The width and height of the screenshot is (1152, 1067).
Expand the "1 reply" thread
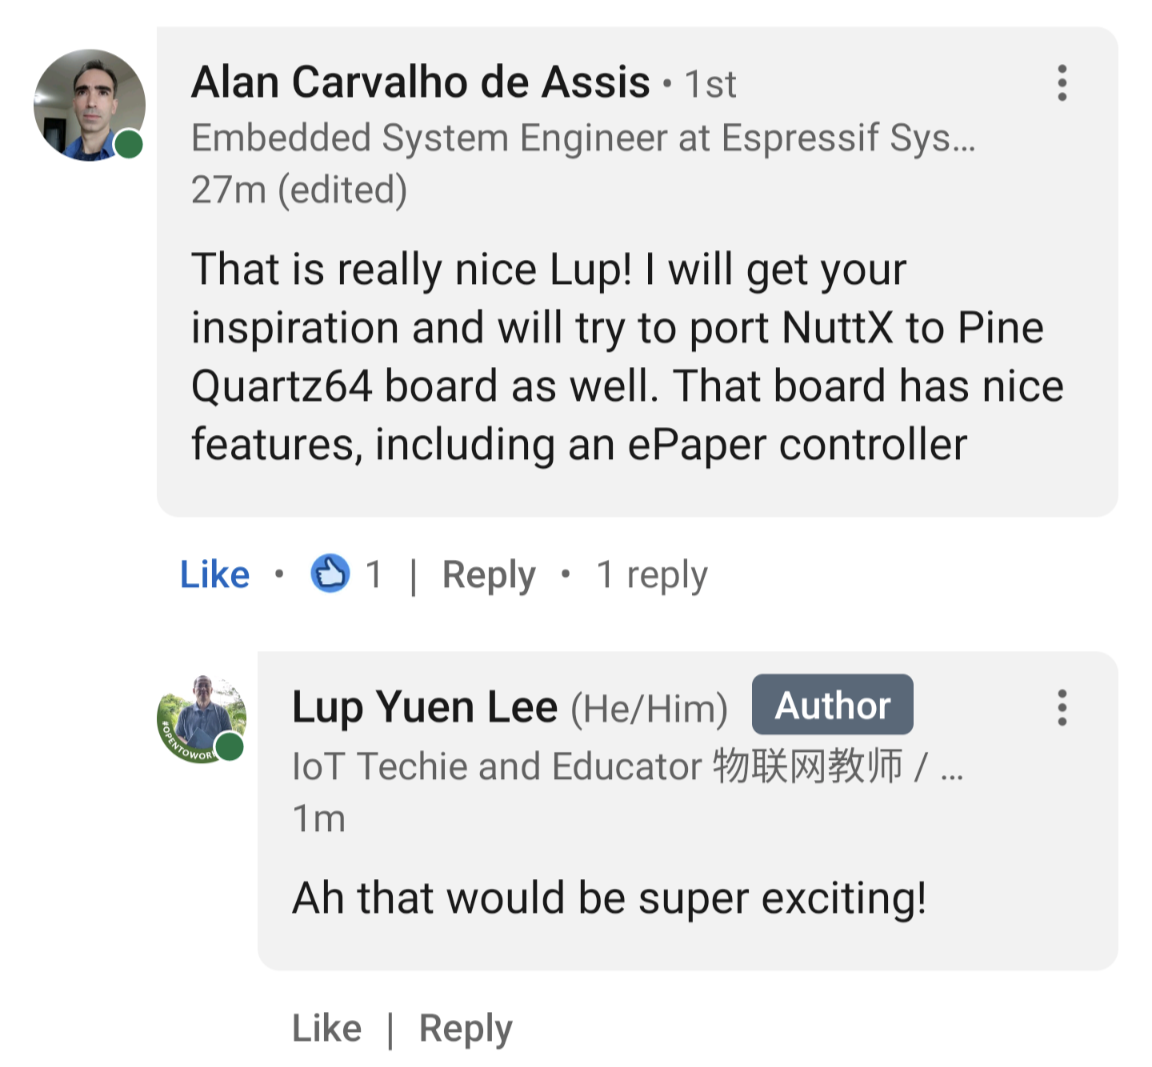652,575
